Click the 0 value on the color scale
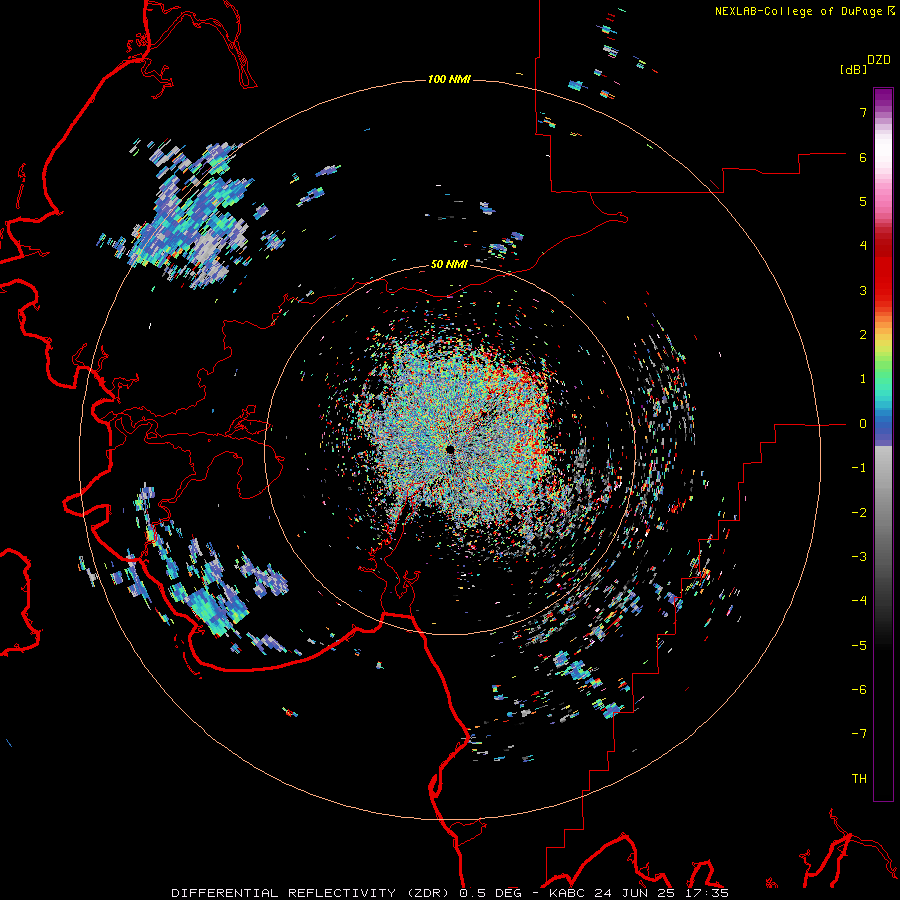This screenshot has width=900, height=900. [863, 424]
